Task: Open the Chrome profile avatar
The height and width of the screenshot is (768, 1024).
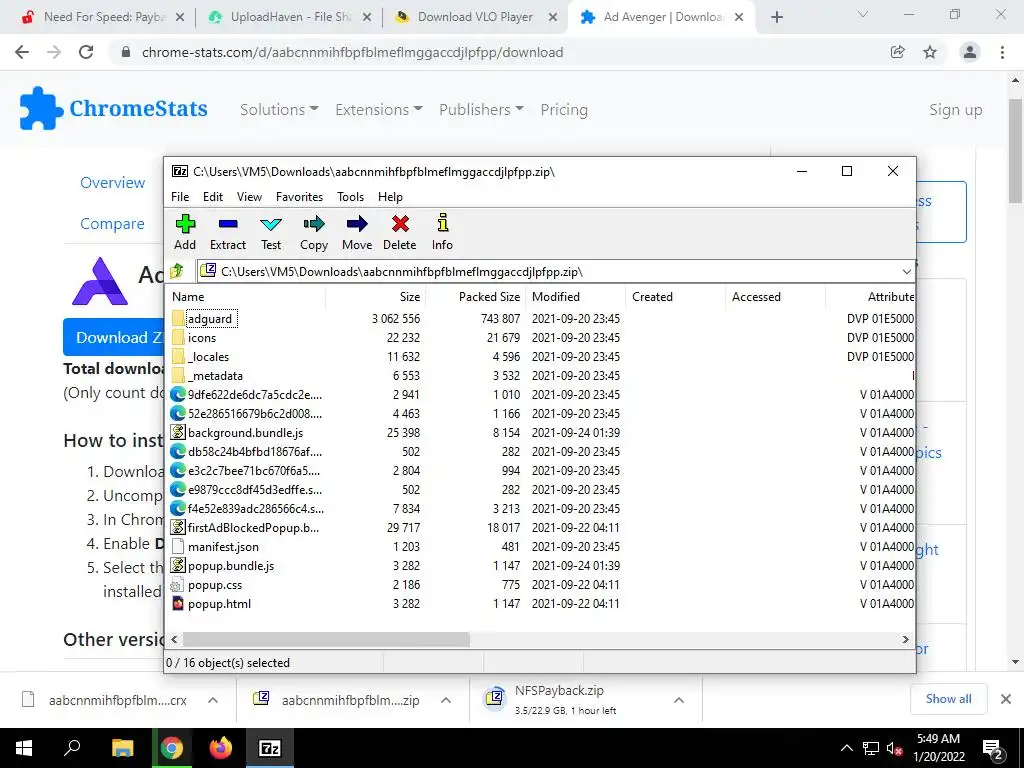Action: pyautogui.click(x=970, y=52)
